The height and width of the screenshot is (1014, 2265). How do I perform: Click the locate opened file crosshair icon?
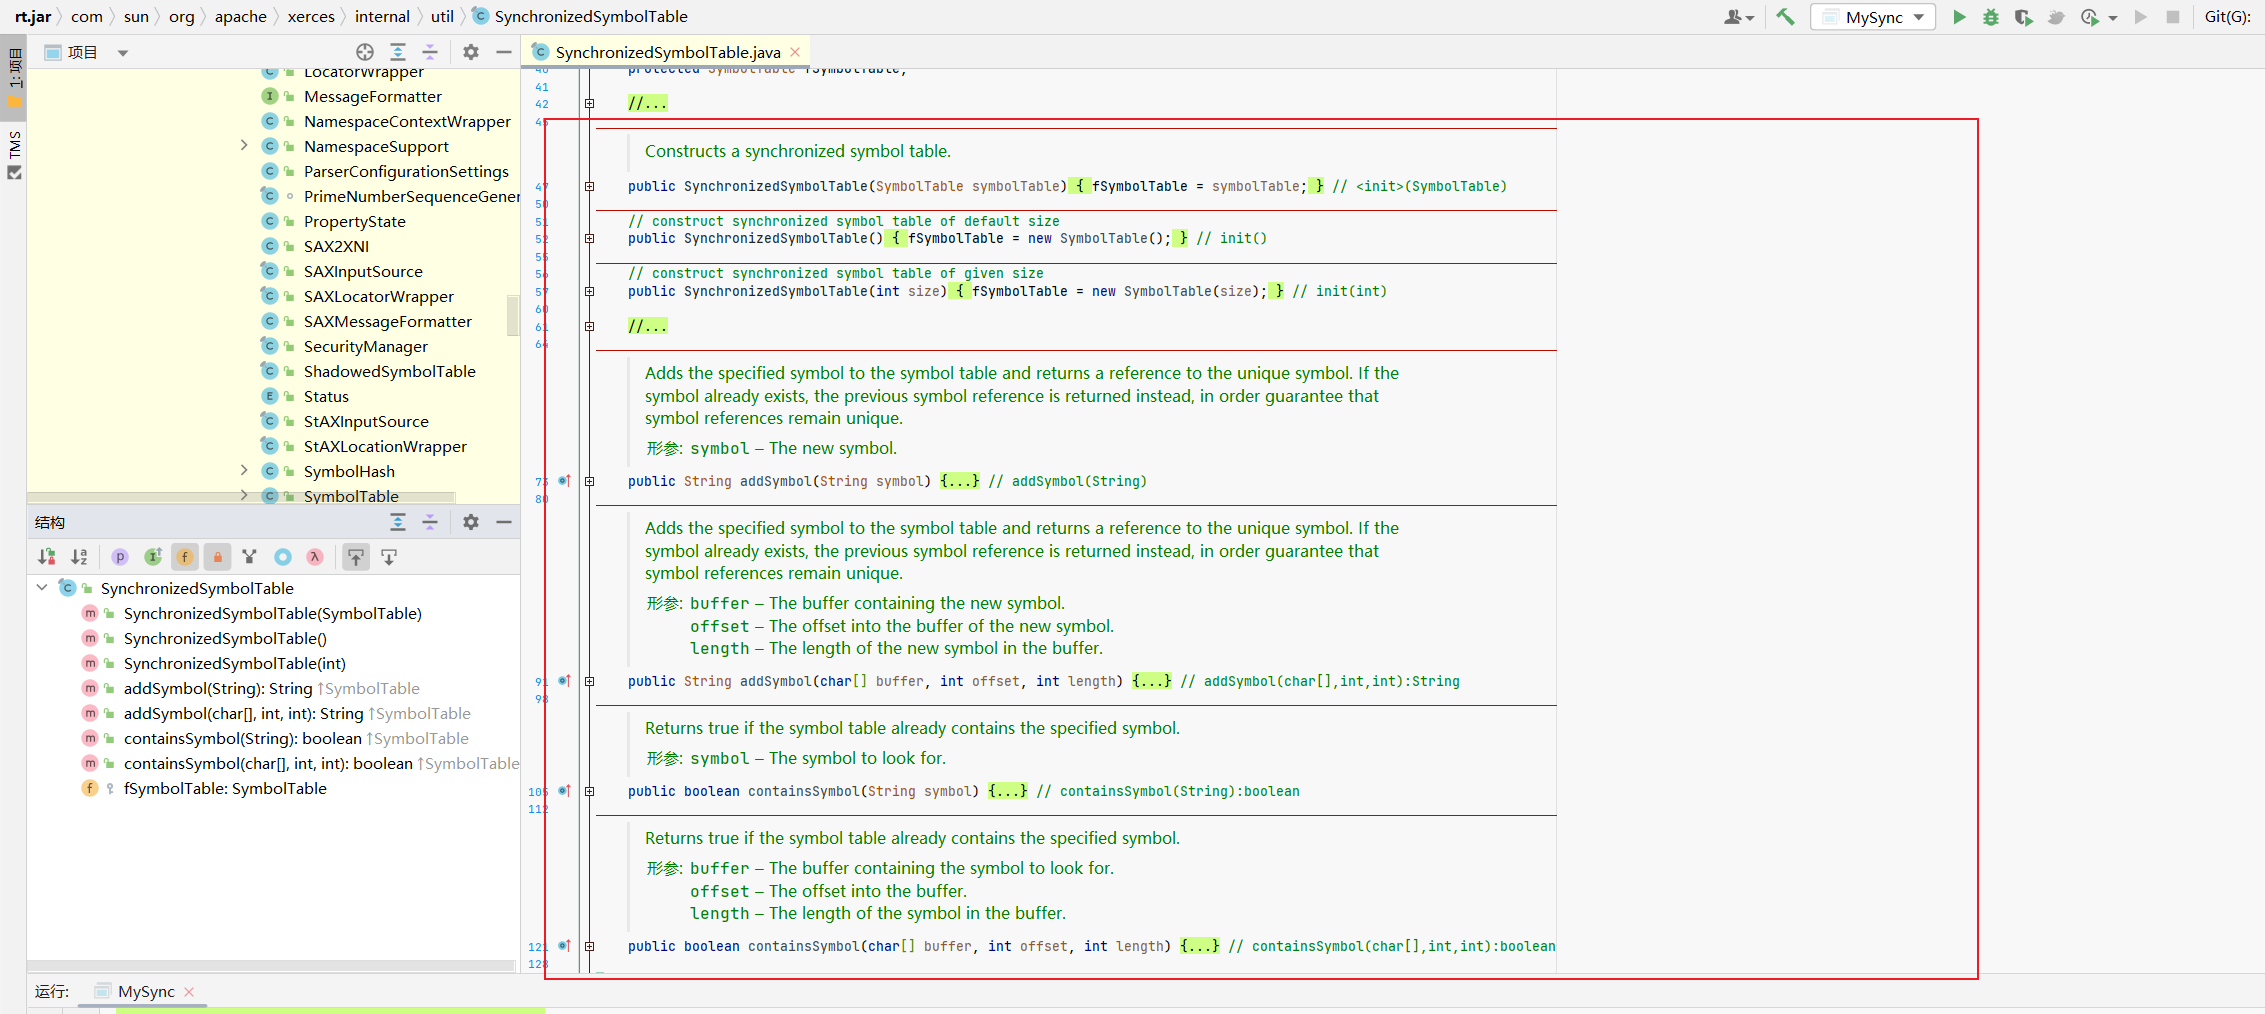365,52
